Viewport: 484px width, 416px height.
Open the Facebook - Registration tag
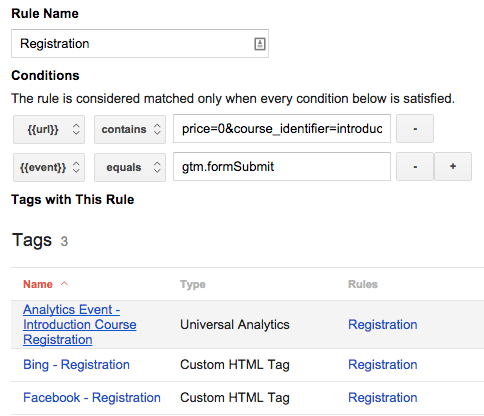(92, 398)
